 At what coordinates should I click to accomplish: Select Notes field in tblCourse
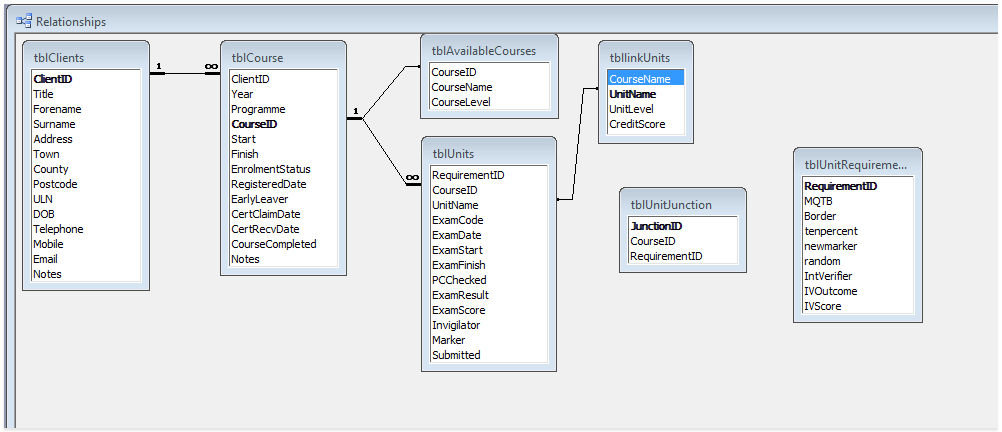point(283,259)
